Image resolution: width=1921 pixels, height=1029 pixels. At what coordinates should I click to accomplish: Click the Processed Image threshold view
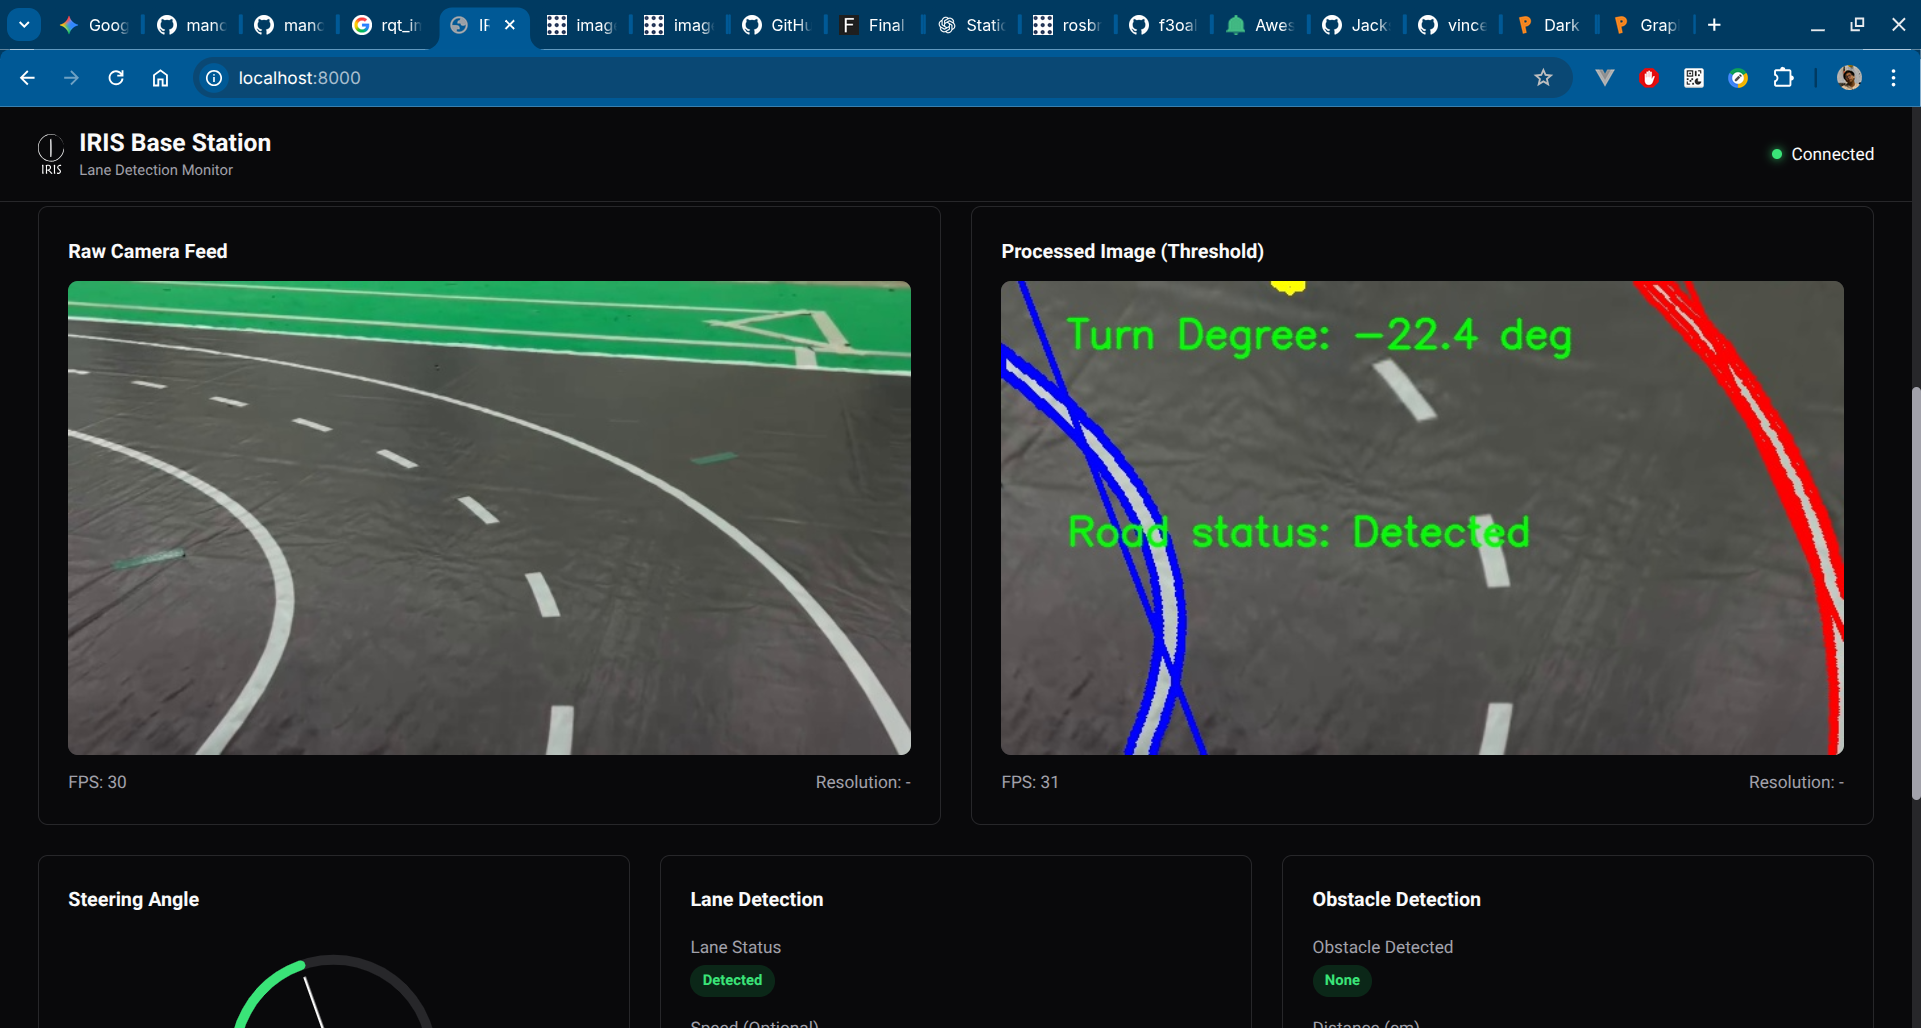coord(1422,517)
